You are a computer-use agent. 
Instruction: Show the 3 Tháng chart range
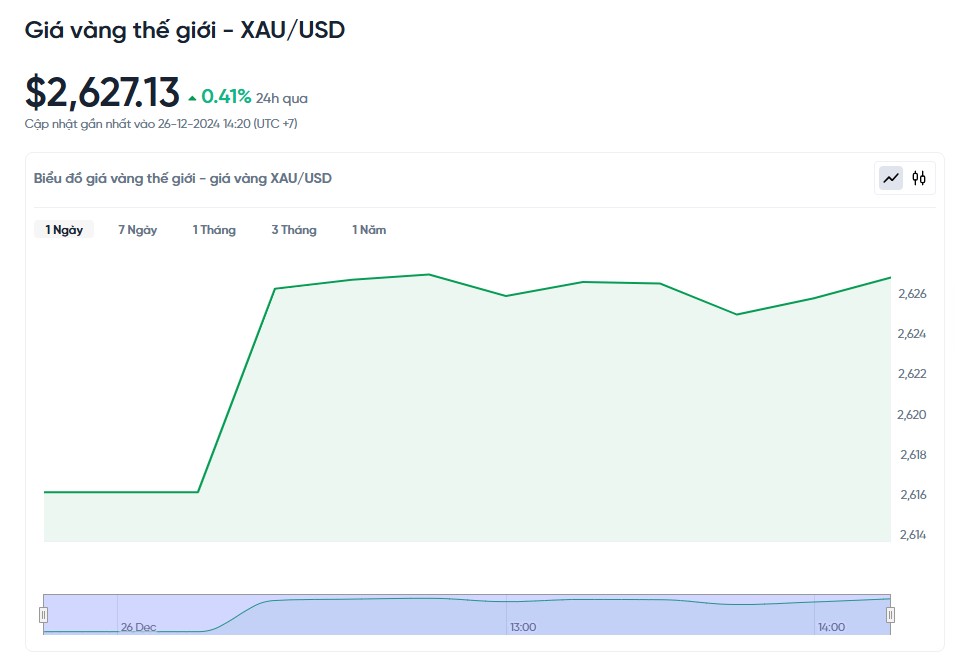(x=293, y=230)
